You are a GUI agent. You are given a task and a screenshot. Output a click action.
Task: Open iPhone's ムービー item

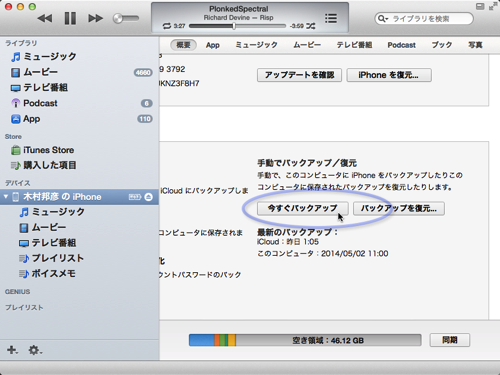click(x=79, y=228)
